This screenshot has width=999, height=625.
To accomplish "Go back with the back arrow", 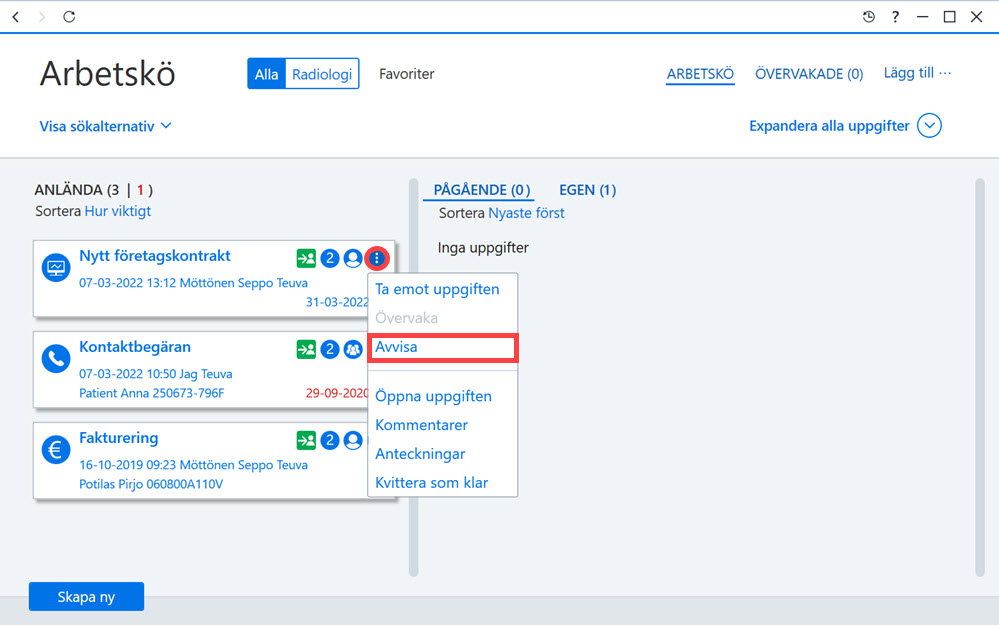I will (16, 17).
